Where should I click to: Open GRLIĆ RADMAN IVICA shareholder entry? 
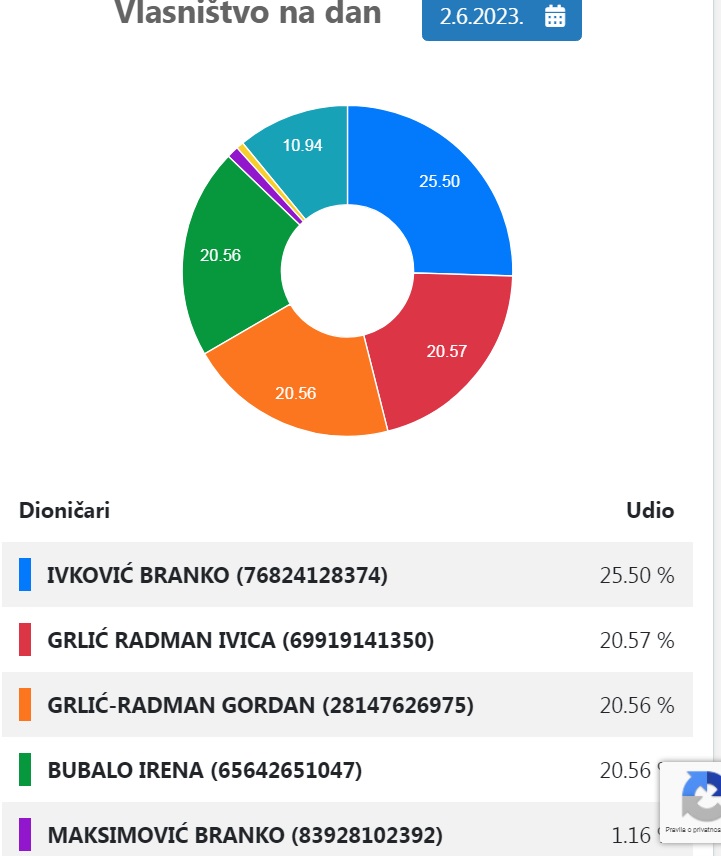tap(240, 640)
